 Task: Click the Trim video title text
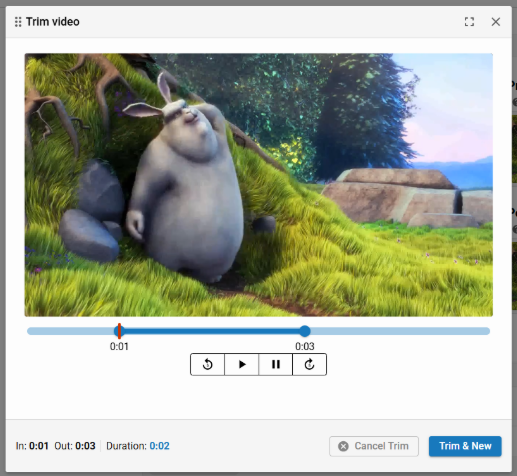pyautogui.click(x=53, y=22)
